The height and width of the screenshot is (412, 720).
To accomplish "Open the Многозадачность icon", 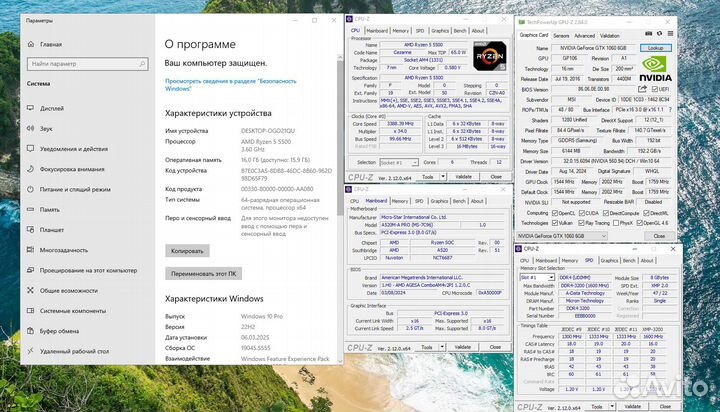I will click(31, 250).
